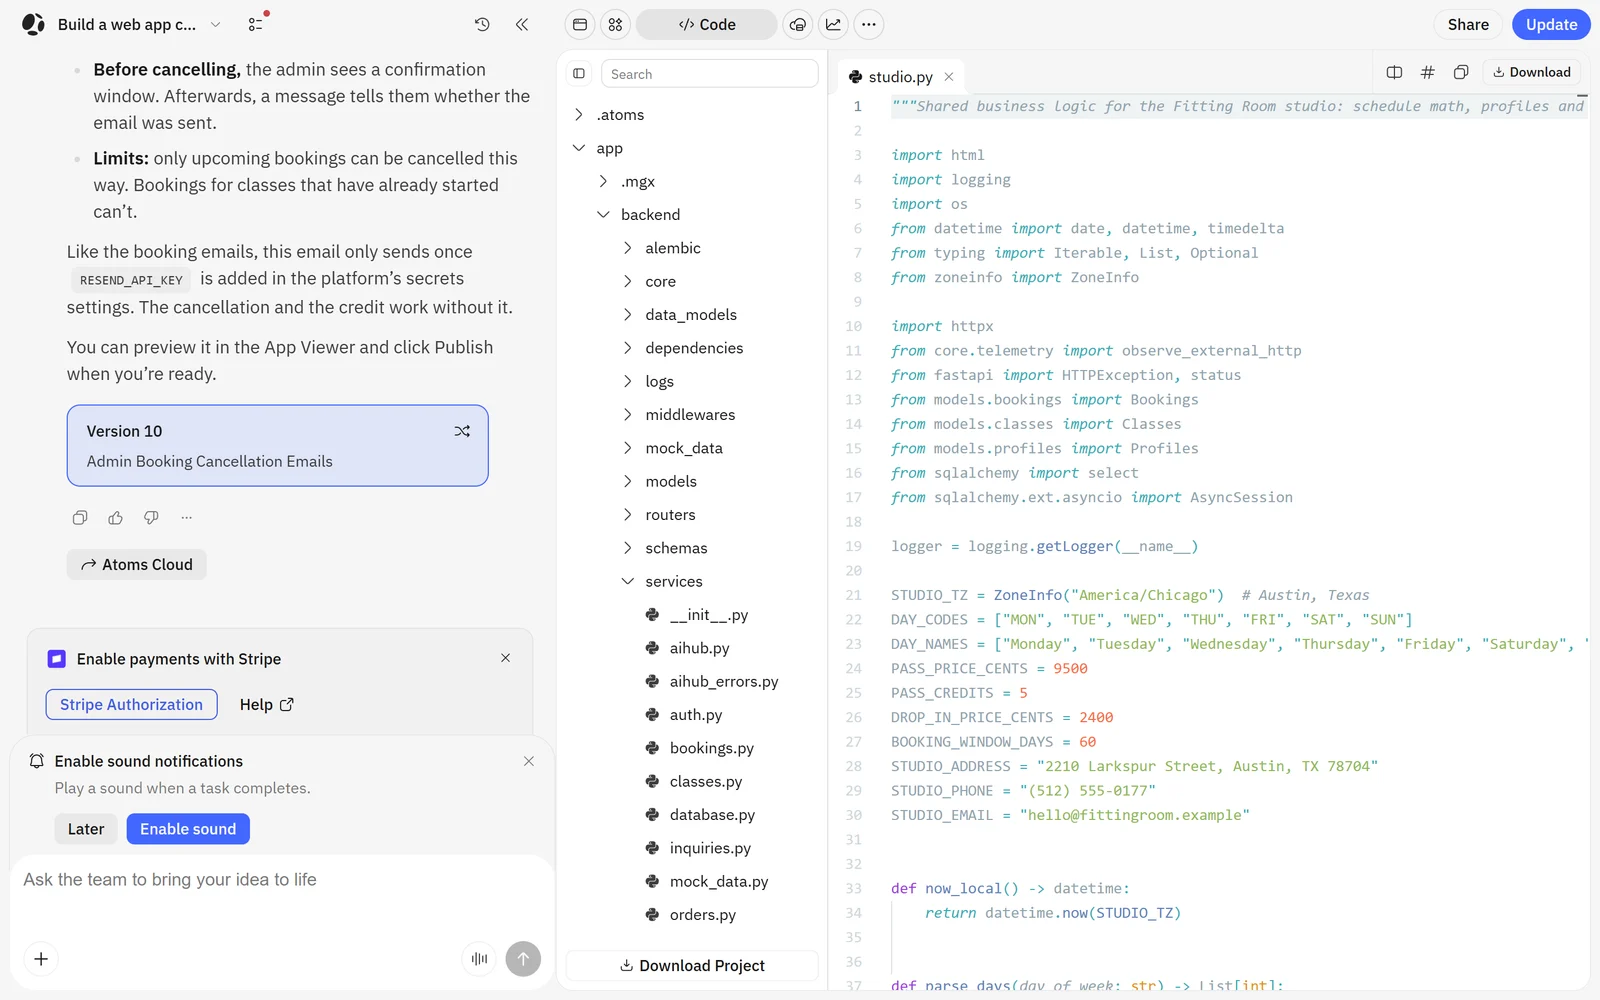
Task: Open the analytics chart icon
Action: [x=833, y=24]
